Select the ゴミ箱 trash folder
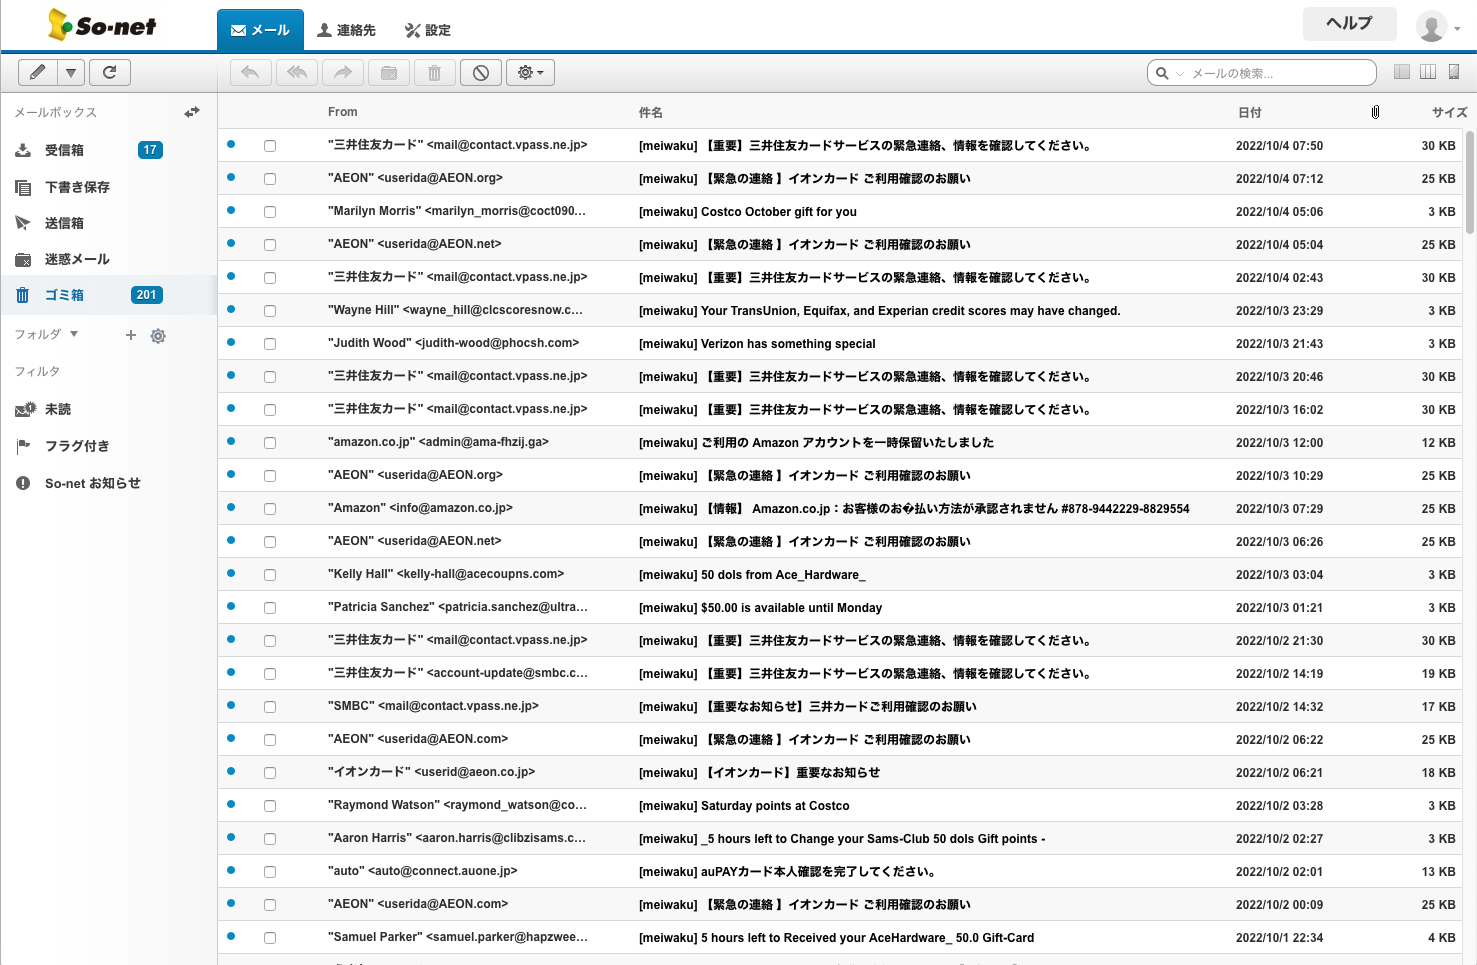The width and height of the screenshot is (1477, 965). (x=108, y=295)
